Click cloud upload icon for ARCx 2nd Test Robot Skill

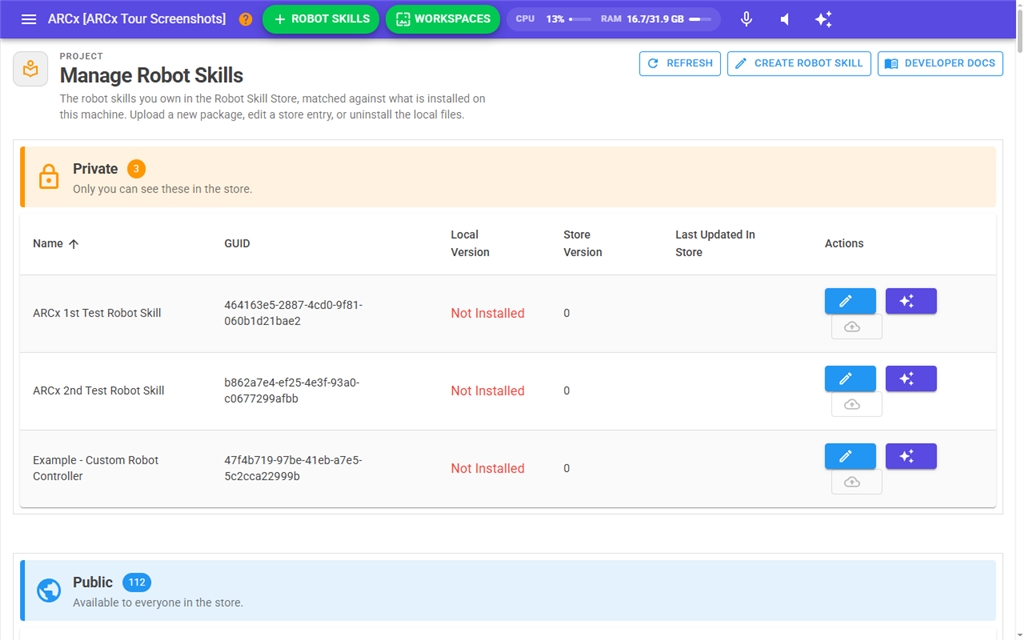[x=856, y=404]
